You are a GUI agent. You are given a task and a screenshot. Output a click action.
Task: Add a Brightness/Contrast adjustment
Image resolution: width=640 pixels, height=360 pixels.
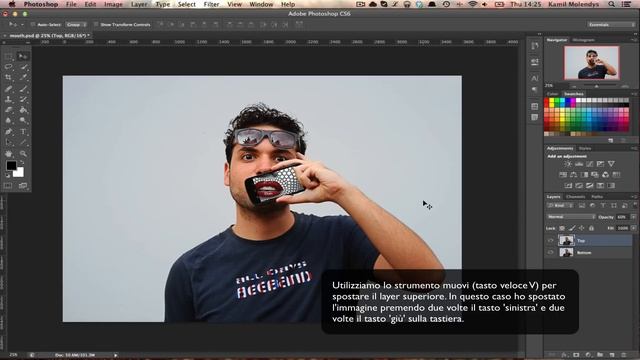(x=568, y=164)
